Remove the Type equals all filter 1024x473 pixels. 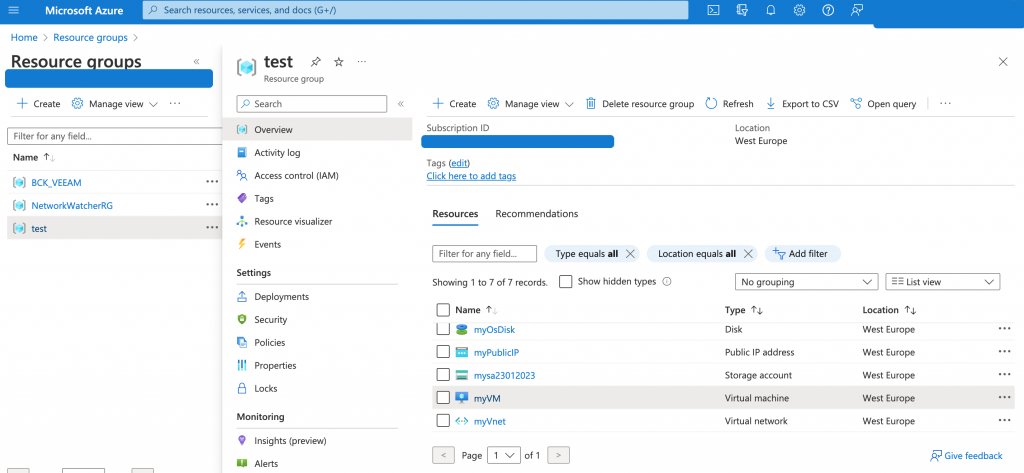[x=630, y=254]
